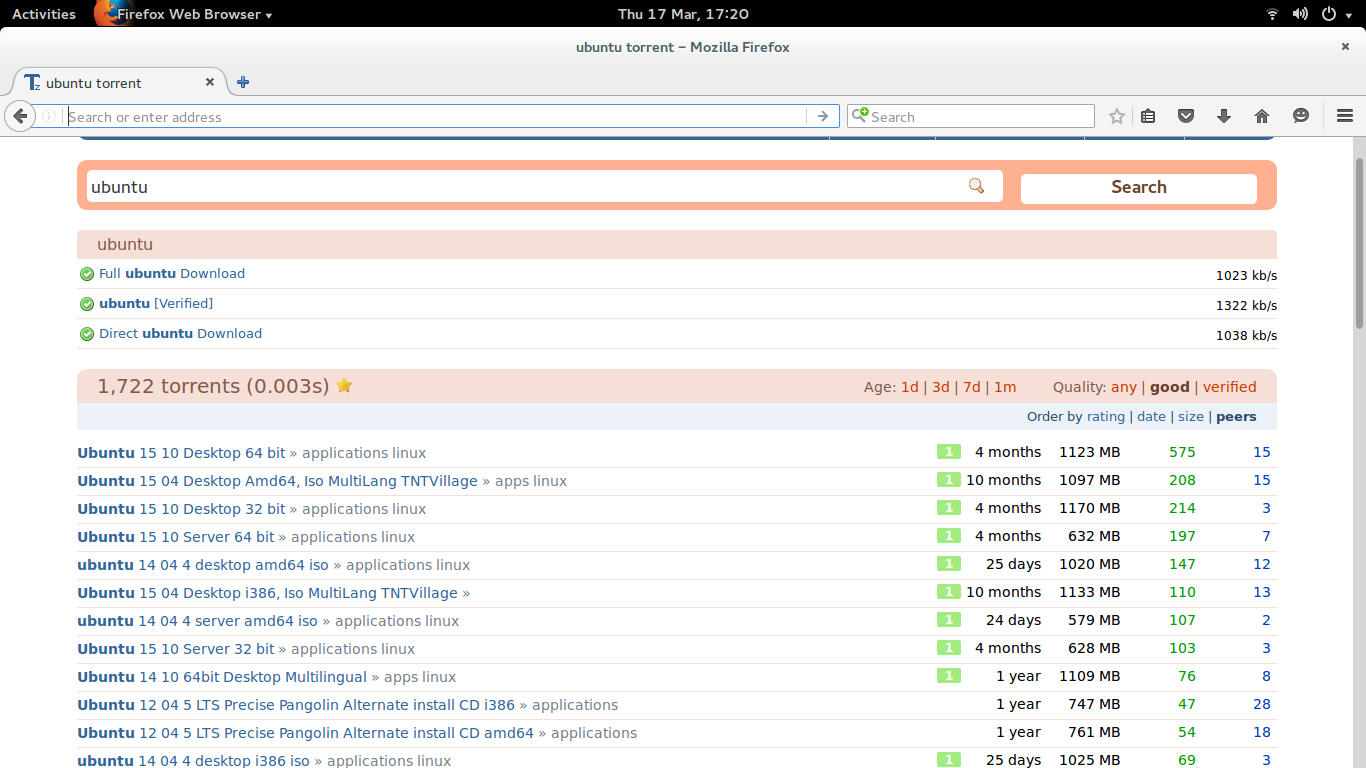Go to the Firefox Home icon
This screenshot has width=1366, height=768.
tap(1261, 116)
